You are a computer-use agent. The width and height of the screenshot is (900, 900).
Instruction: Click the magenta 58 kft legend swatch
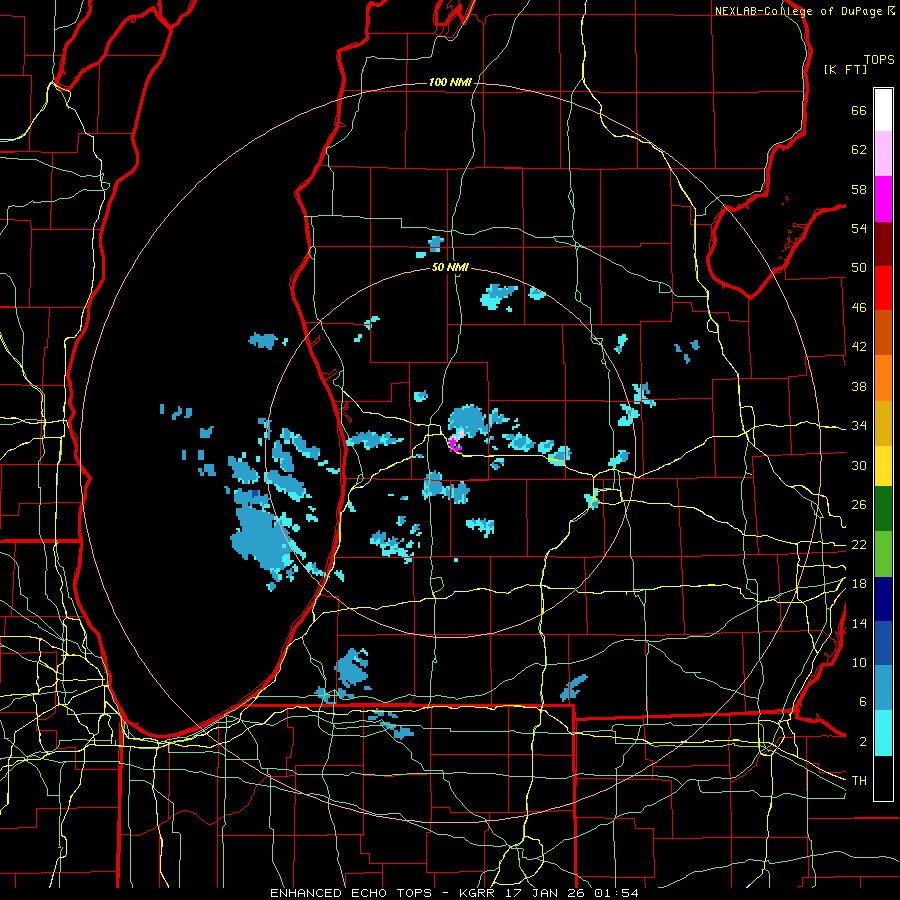click(883, 199)
